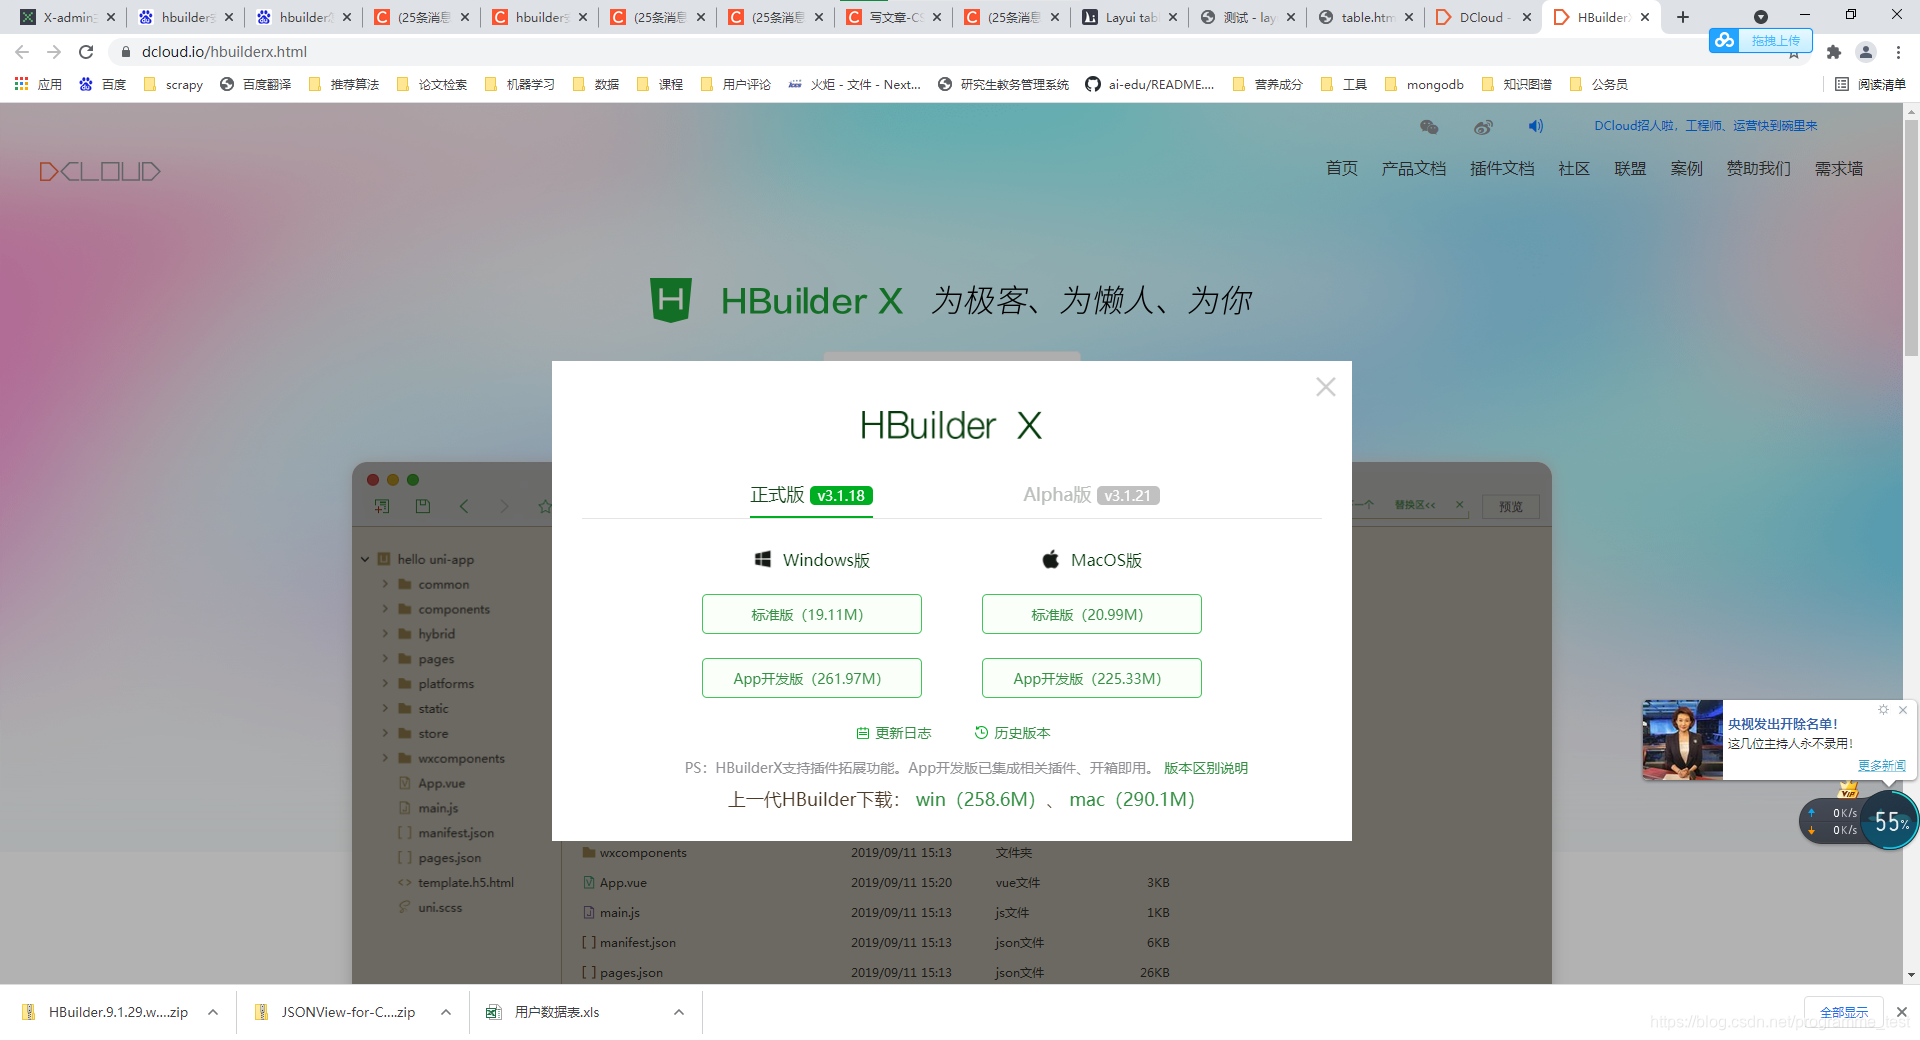
Task: Switch to the Alpha版 v3.1.21 tab
Action: click(1091, 495)
